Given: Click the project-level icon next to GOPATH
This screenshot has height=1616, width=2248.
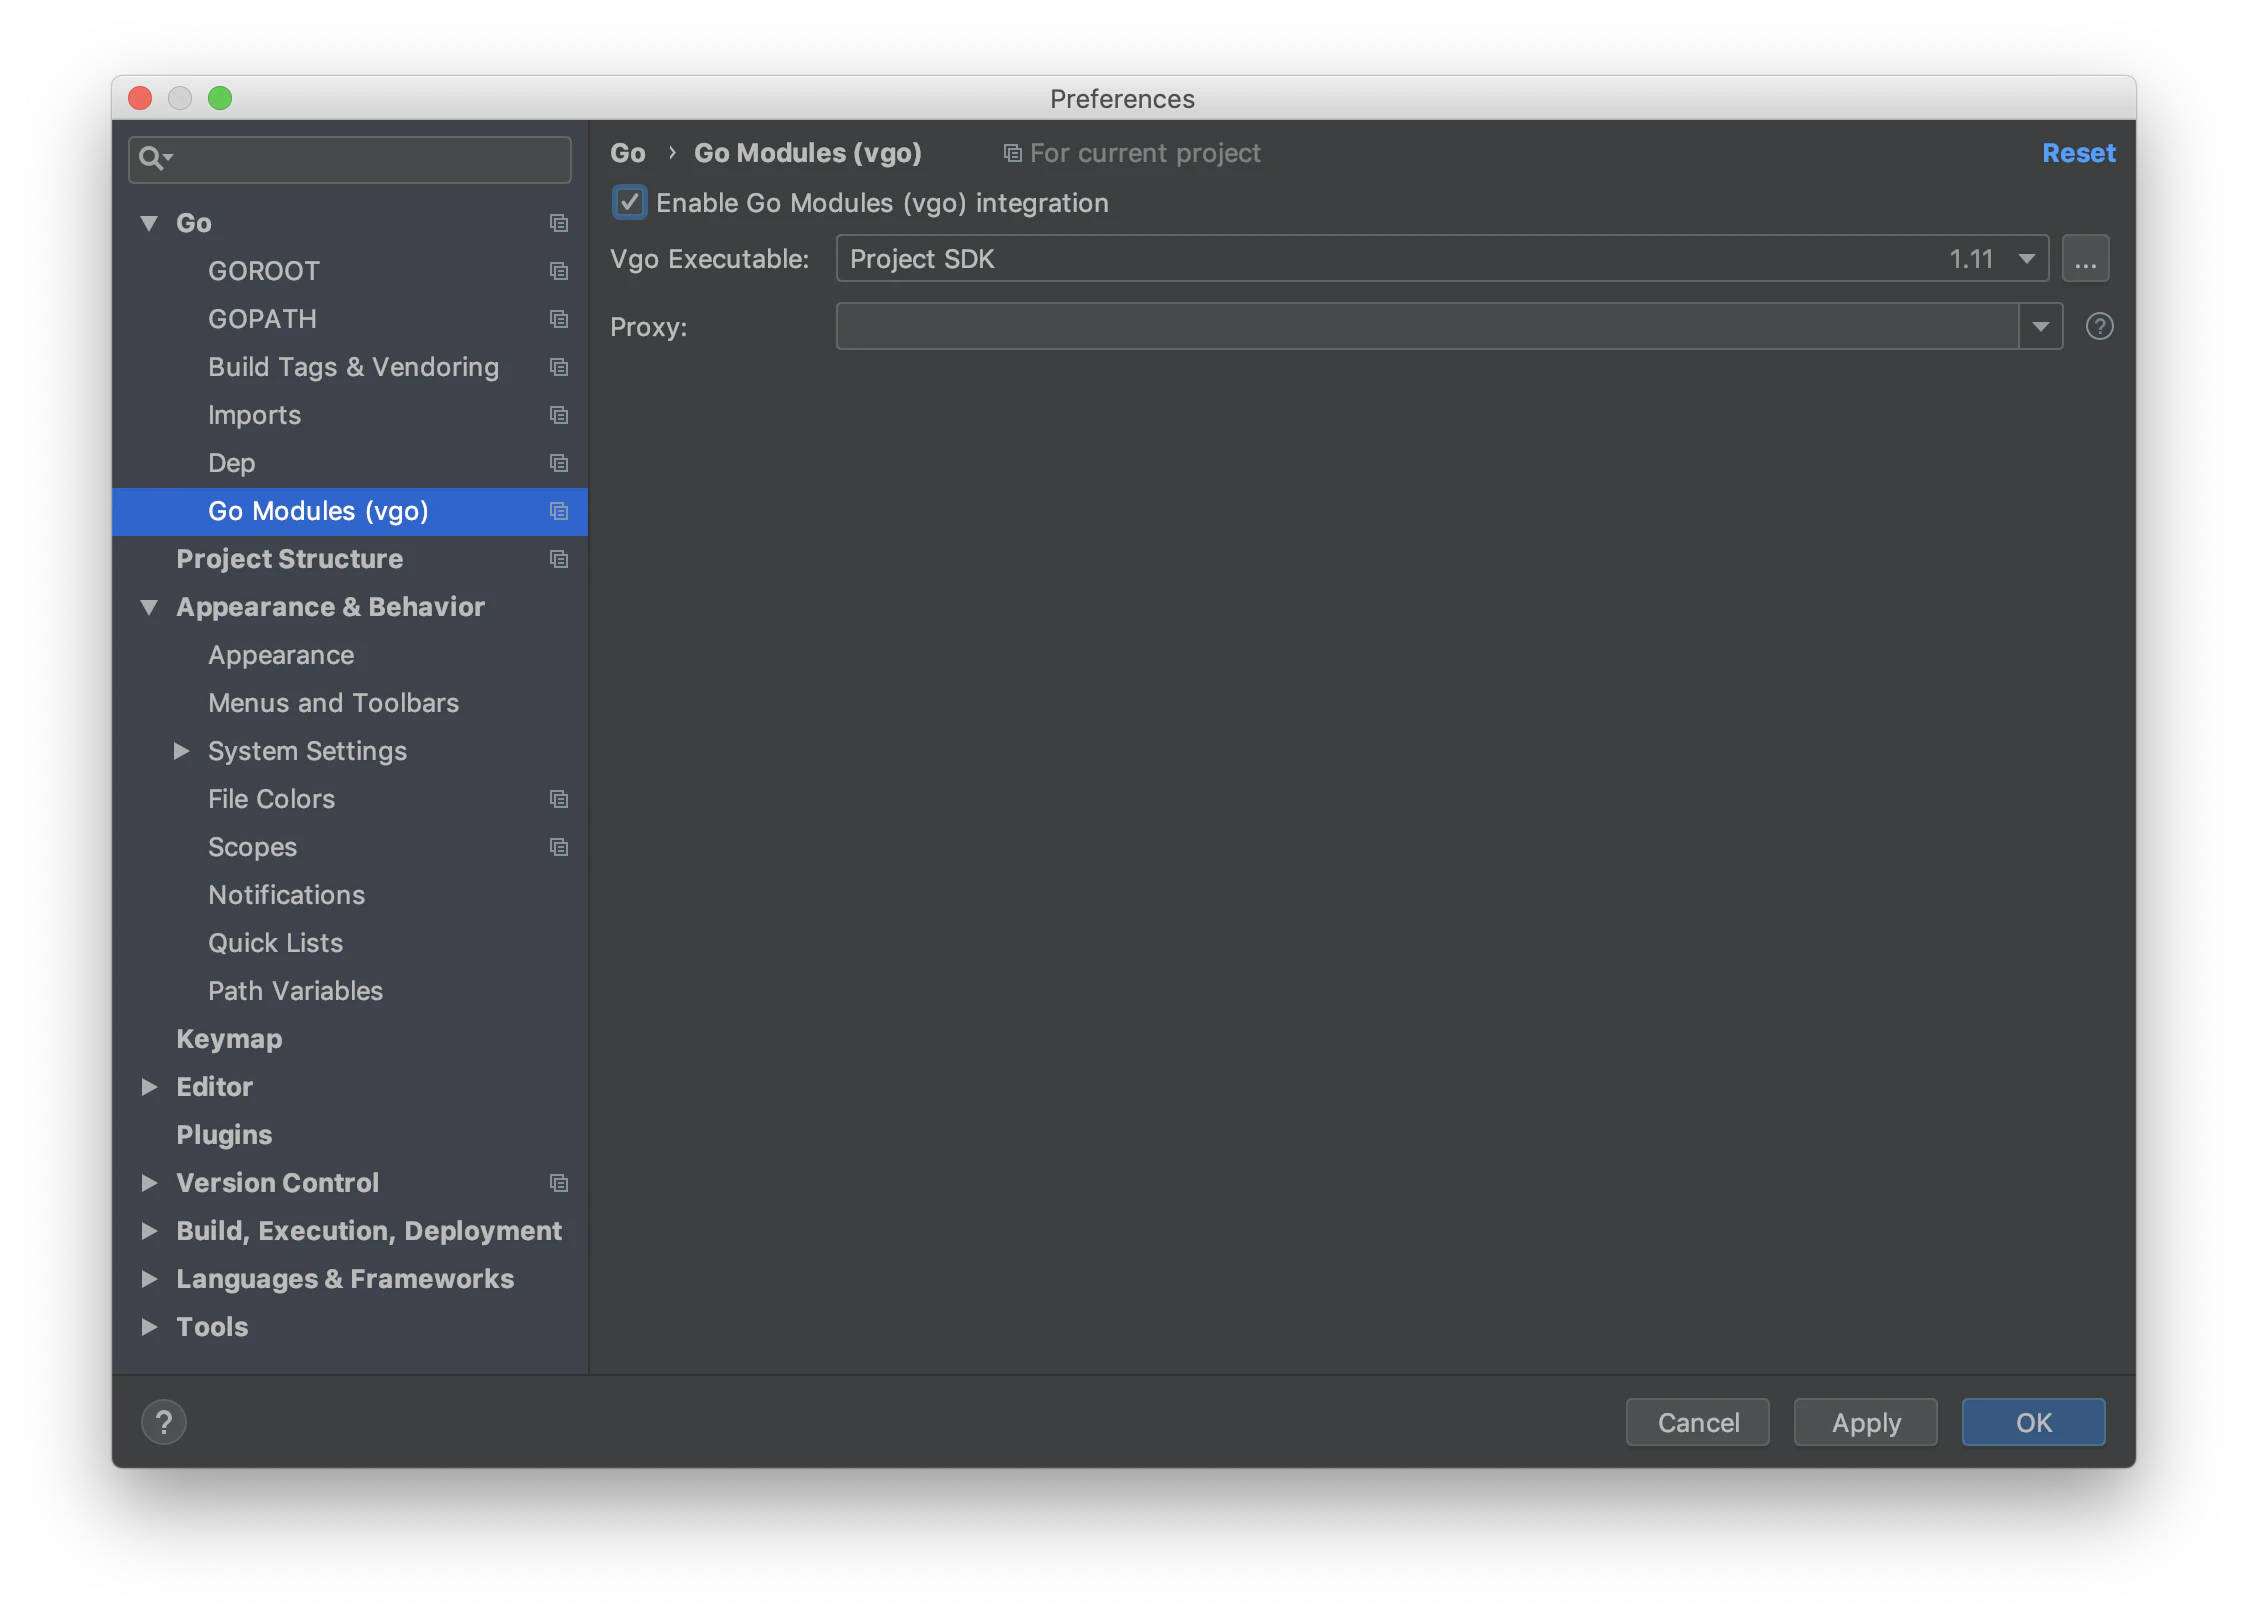Looking at the screenshot, I should click(x=559, y=319).
